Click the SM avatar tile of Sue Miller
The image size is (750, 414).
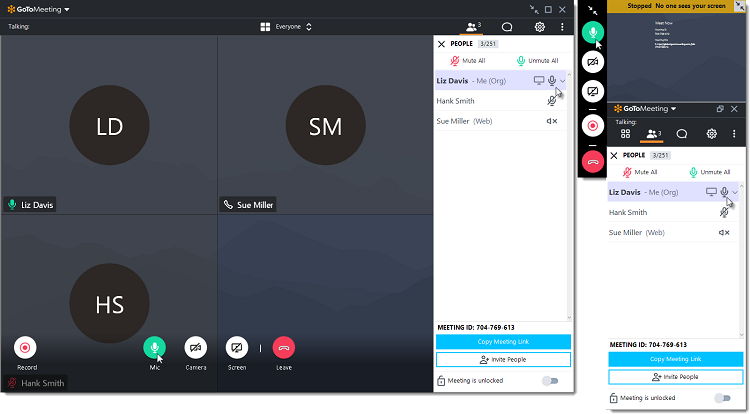326,125
